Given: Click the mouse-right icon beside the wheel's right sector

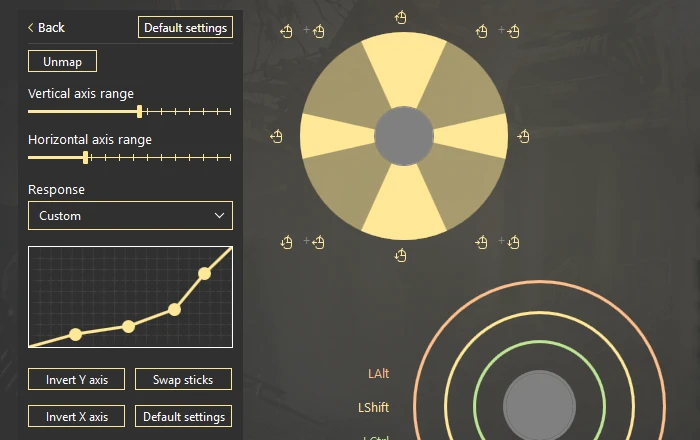Looking at the screenshot, I should 523,136.
